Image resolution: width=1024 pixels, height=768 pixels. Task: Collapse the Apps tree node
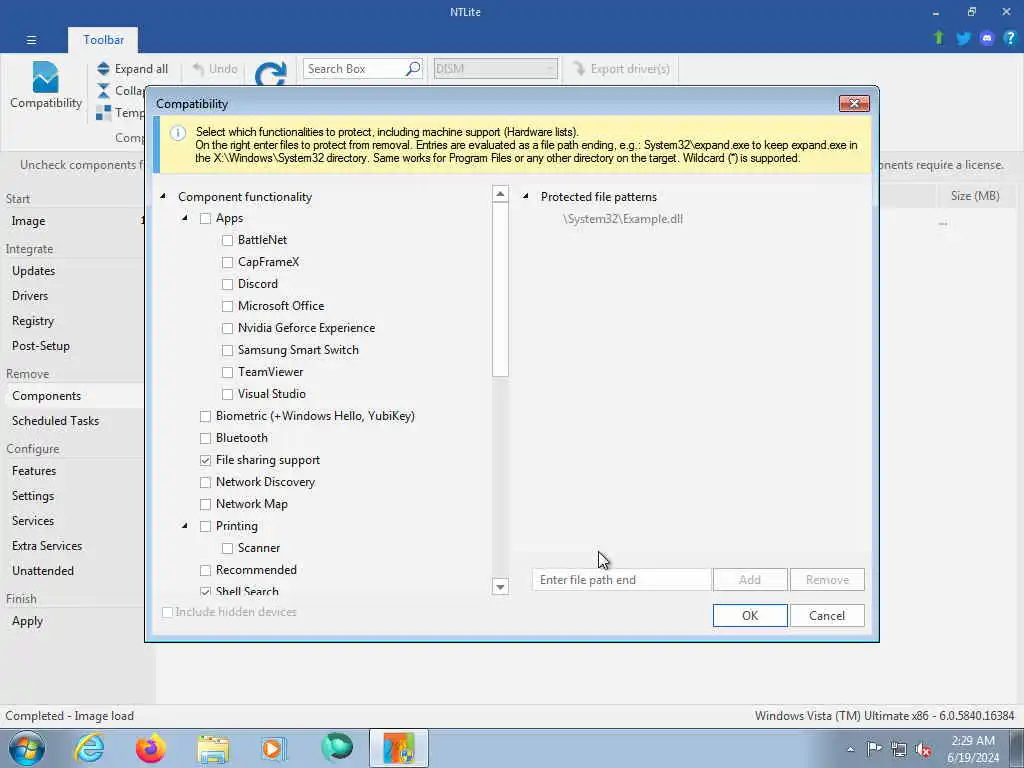pyautogui.click(x=185, y=218)
